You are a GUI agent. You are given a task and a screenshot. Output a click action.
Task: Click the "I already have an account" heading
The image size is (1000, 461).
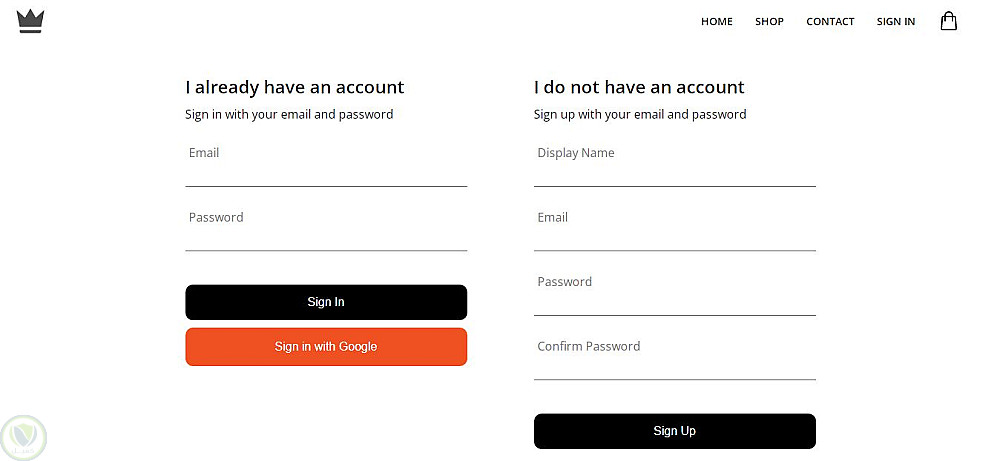click(295, 87)
